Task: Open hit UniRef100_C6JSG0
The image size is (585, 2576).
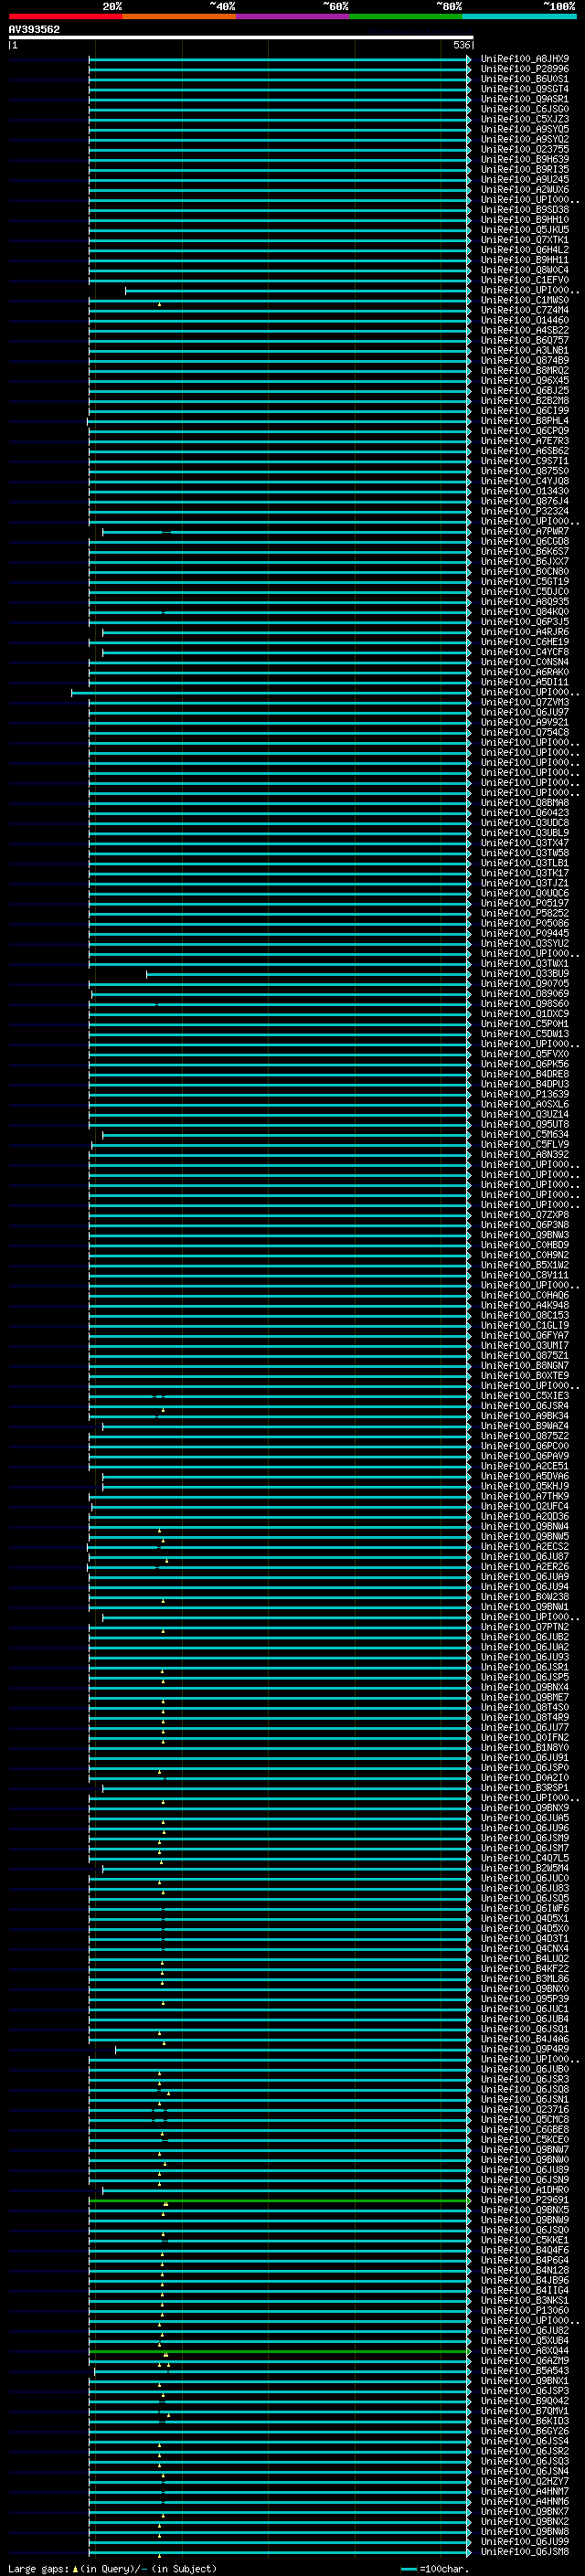Action: 525,109
